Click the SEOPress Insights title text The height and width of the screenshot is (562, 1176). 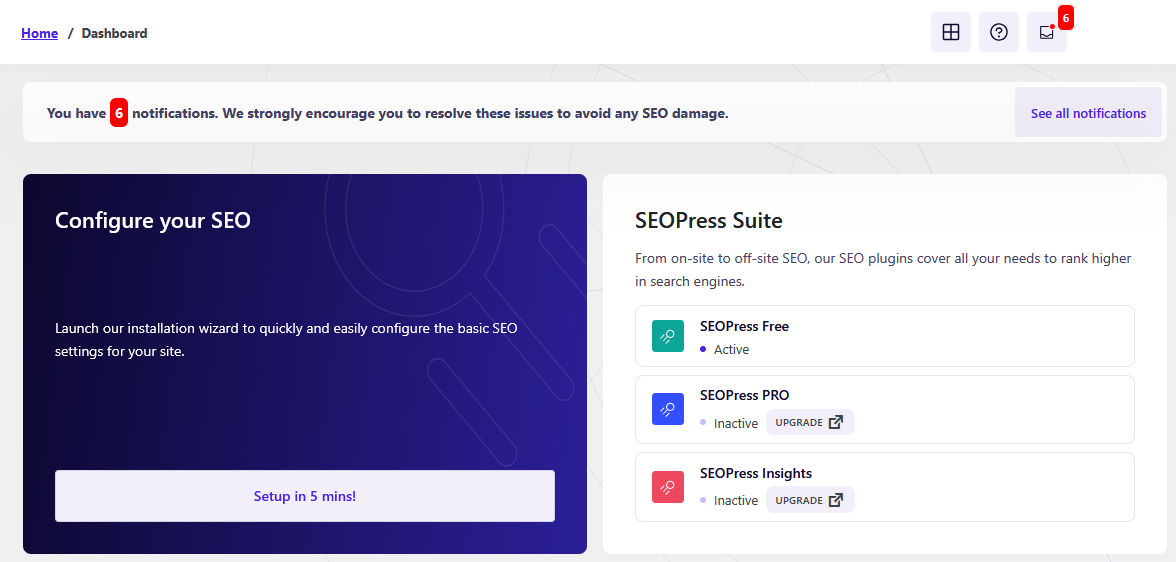755,473
